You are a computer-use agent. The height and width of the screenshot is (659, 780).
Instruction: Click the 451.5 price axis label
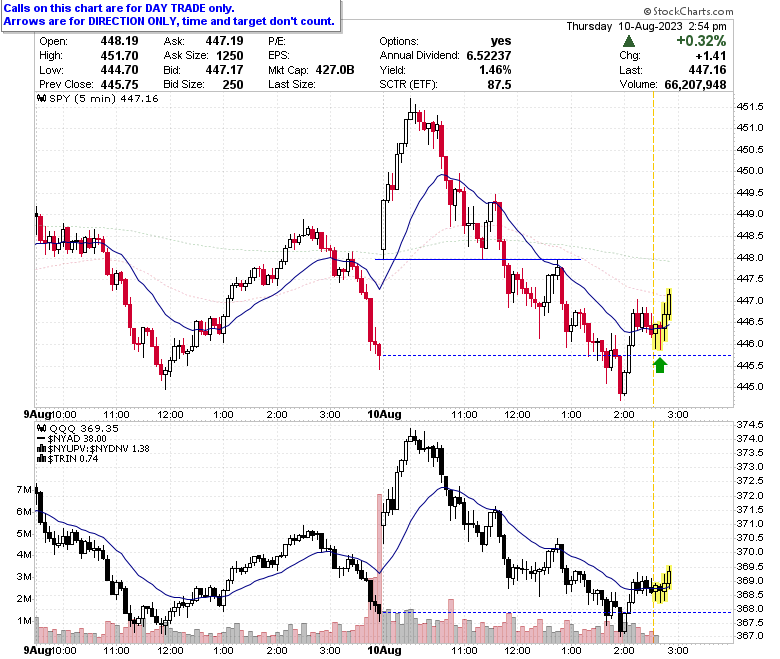pos(750,106)
